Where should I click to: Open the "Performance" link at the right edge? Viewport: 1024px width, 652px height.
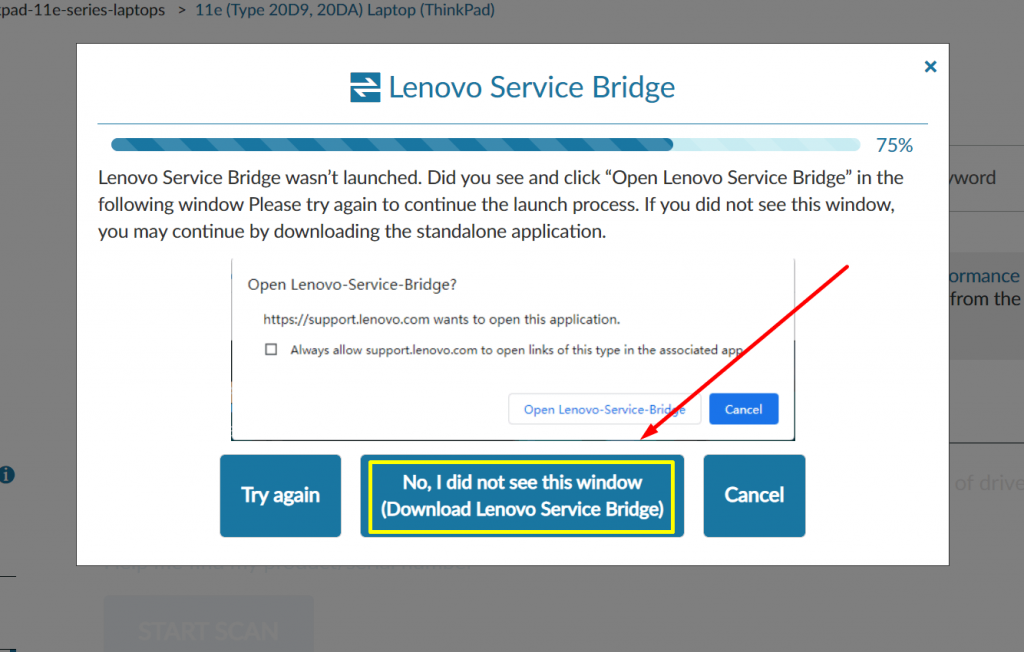[x=983, y=276]
